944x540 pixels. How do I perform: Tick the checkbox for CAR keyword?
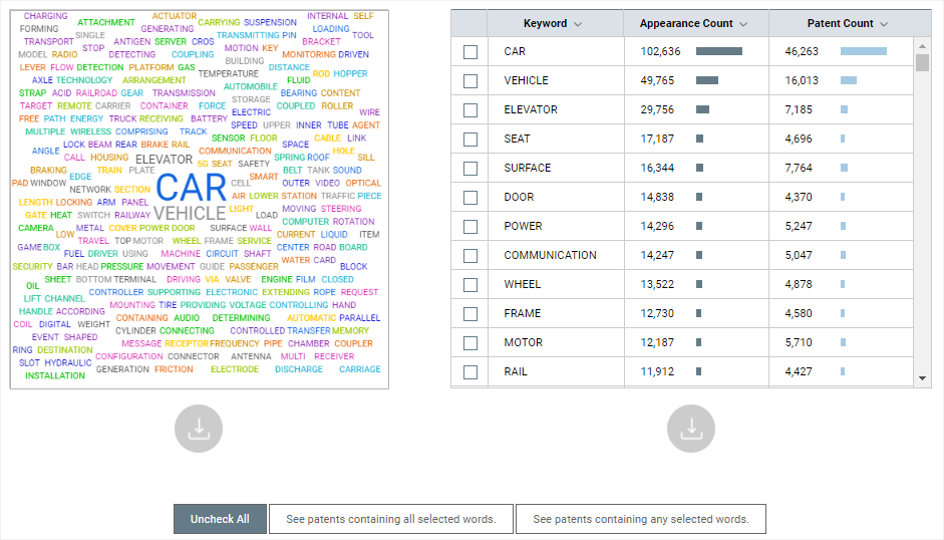pos(470,52)
